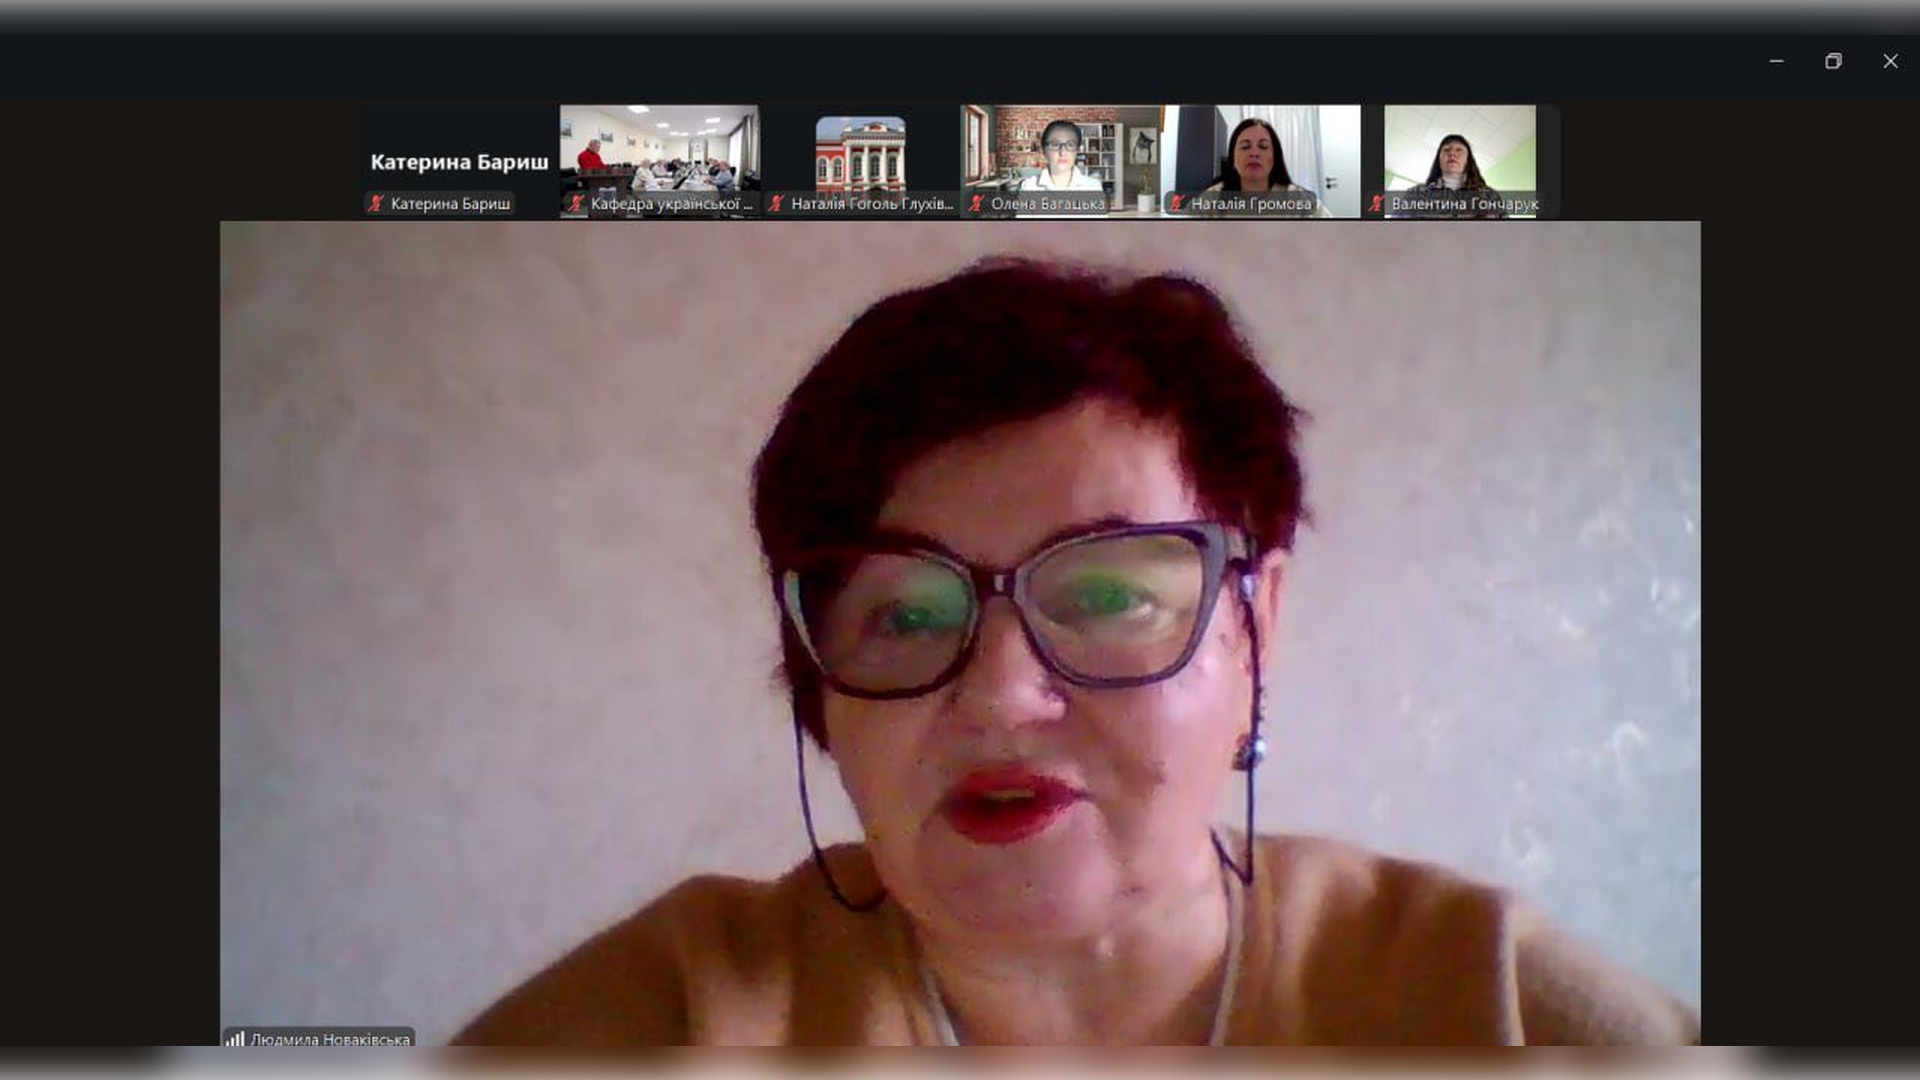Image resolution: width=1920 pixels, height=1080 pixels.
Task: Click muted mic icon beside Олена Багацька
Action: (976, 204)
